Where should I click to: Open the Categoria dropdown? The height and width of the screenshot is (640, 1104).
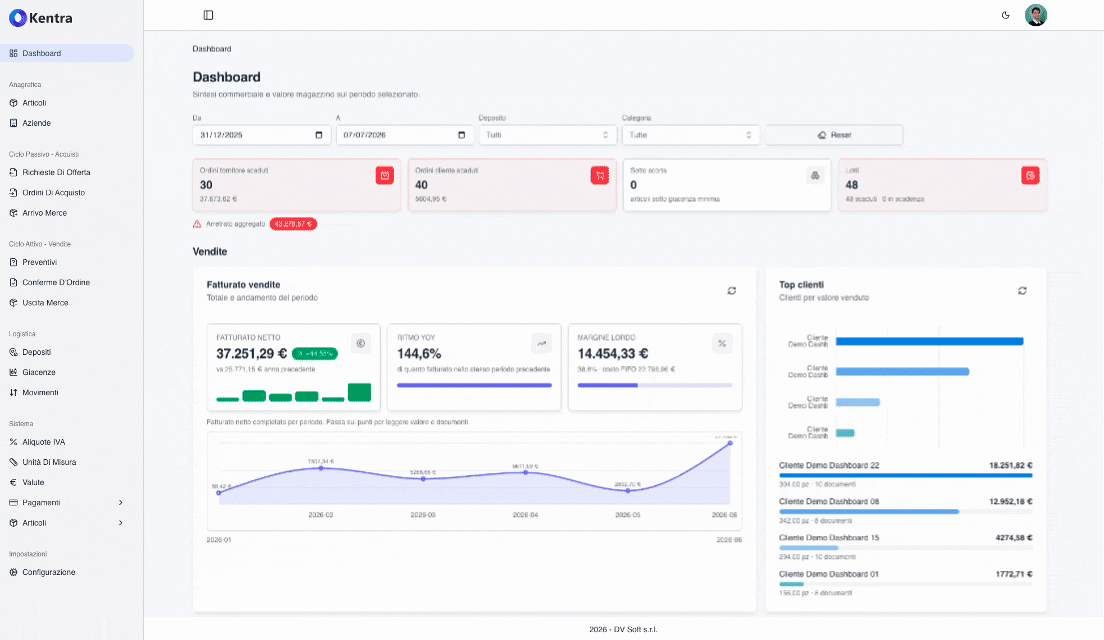point(691,135)
